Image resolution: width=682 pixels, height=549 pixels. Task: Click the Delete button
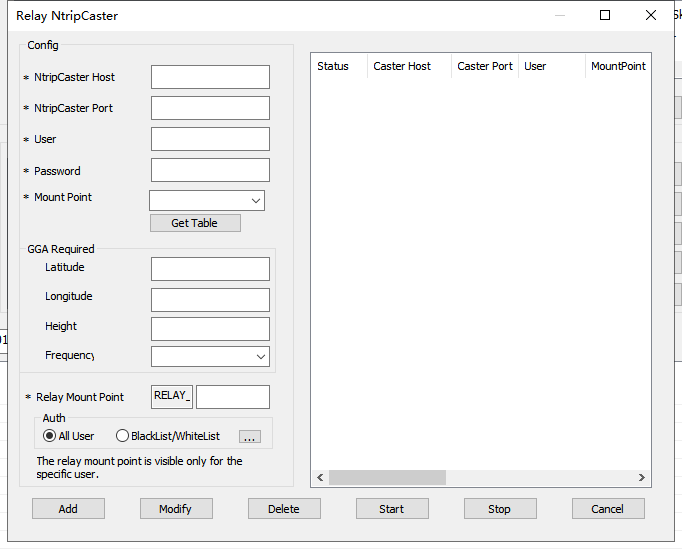pos(284,509)
